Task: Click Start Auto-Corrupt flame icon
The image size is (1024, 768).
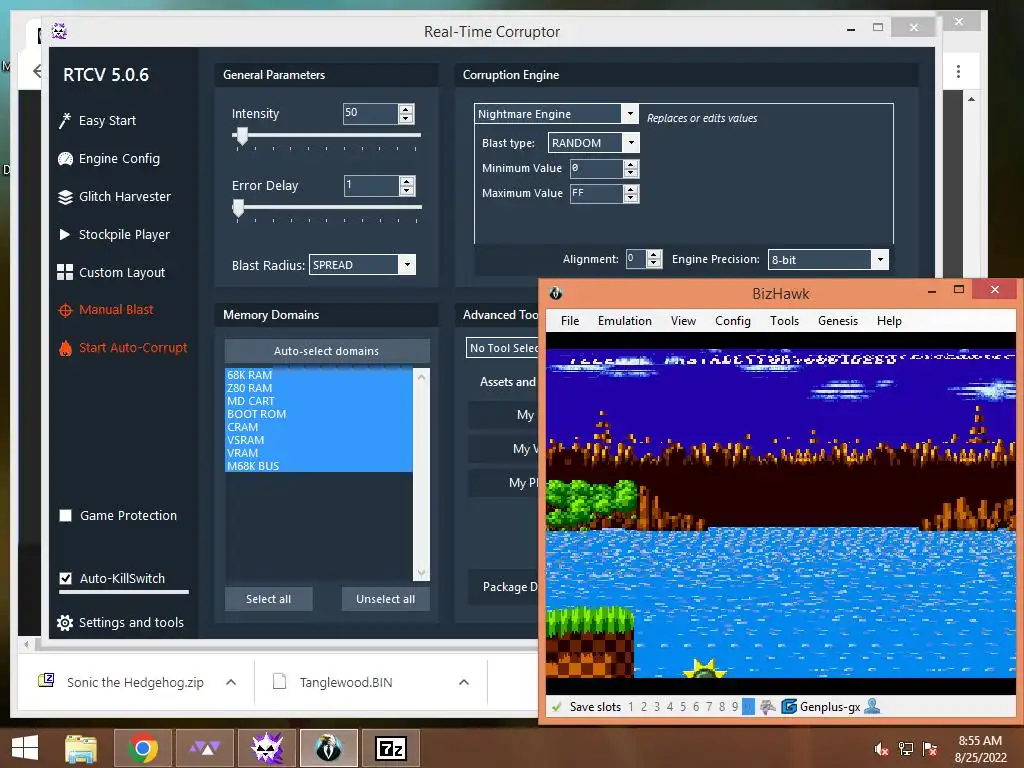Action: pos(65,348)
